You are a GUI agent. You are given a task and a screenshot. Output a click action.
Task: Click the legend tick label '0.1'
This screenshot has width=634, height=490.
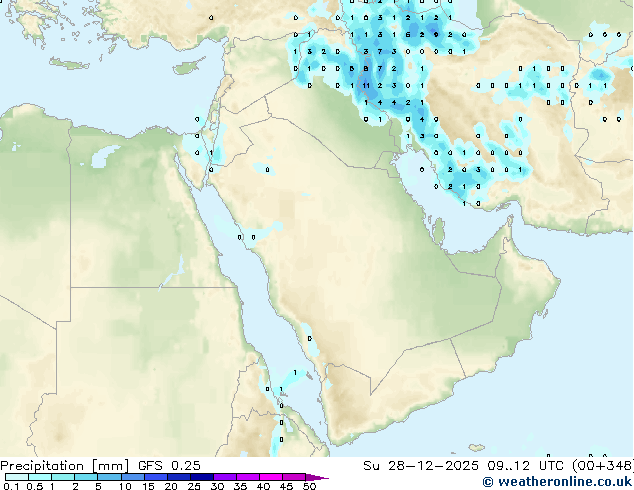click(11, 486)
